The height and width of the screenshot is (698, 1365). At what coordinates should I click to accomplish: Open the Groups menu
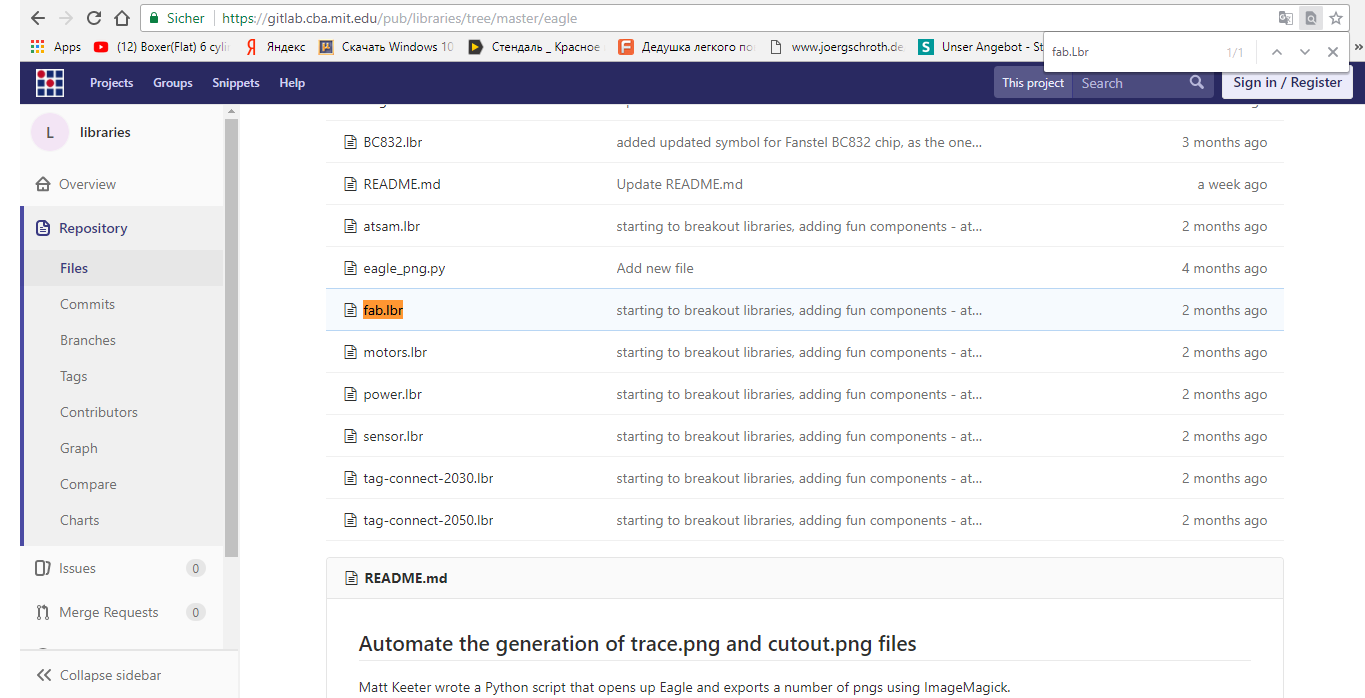(172, 83)
